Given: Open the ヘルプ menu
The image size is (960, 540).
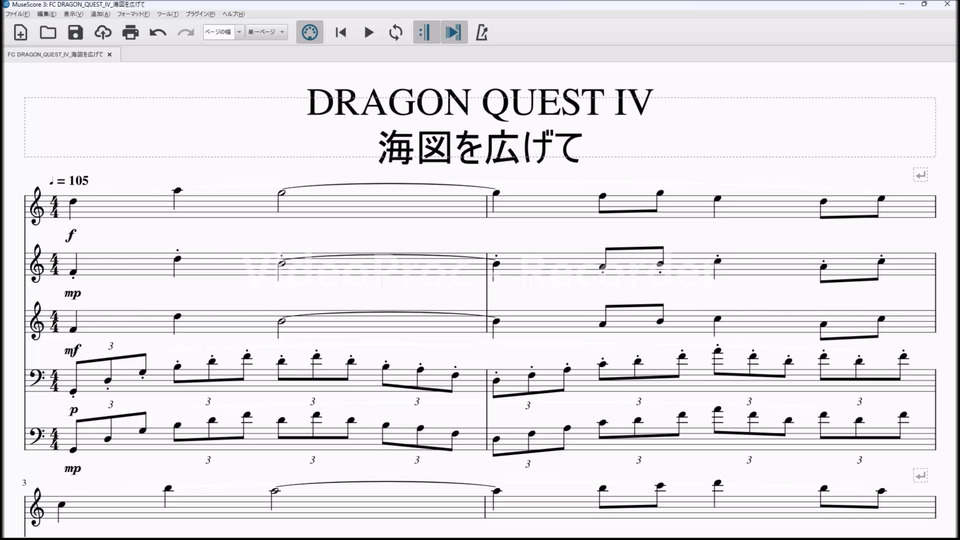Looking at the screenshot, I should tap(233, 14).
